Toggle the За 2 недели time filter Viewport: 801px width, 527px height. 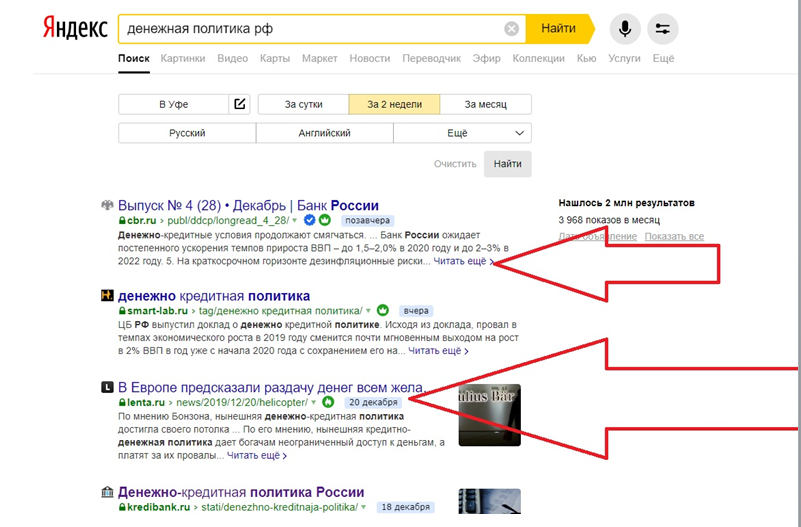(394, 104)
